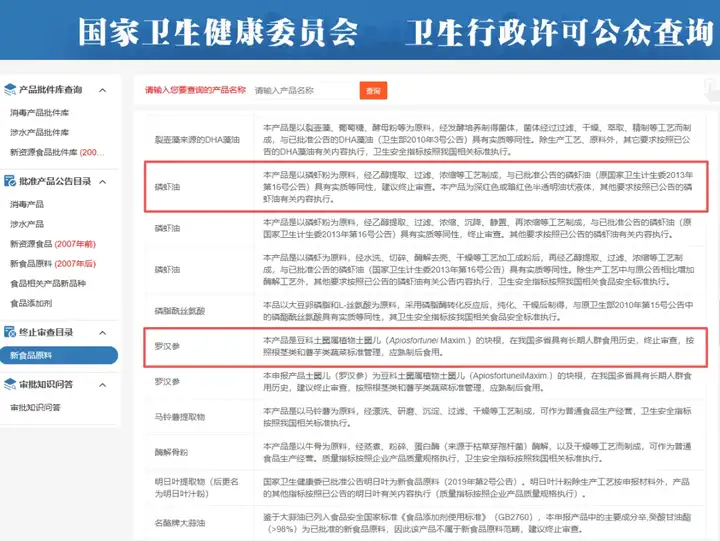Click the 请输入您要查询的产品名称 label

tap(196, 90)
